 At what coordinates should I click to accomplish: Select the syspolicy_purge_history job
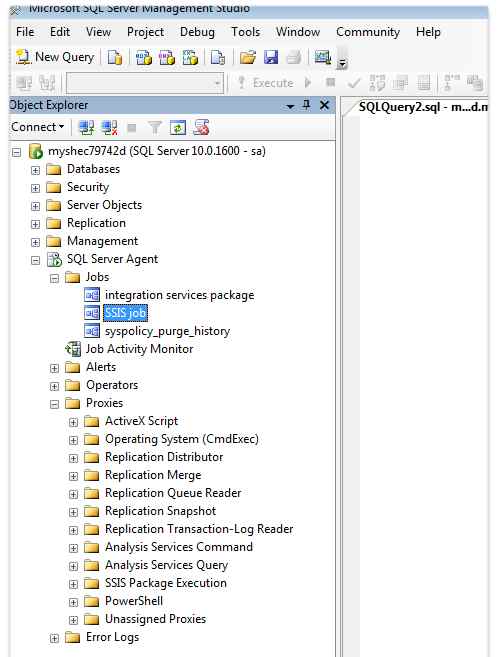click(x=167, y=331)
